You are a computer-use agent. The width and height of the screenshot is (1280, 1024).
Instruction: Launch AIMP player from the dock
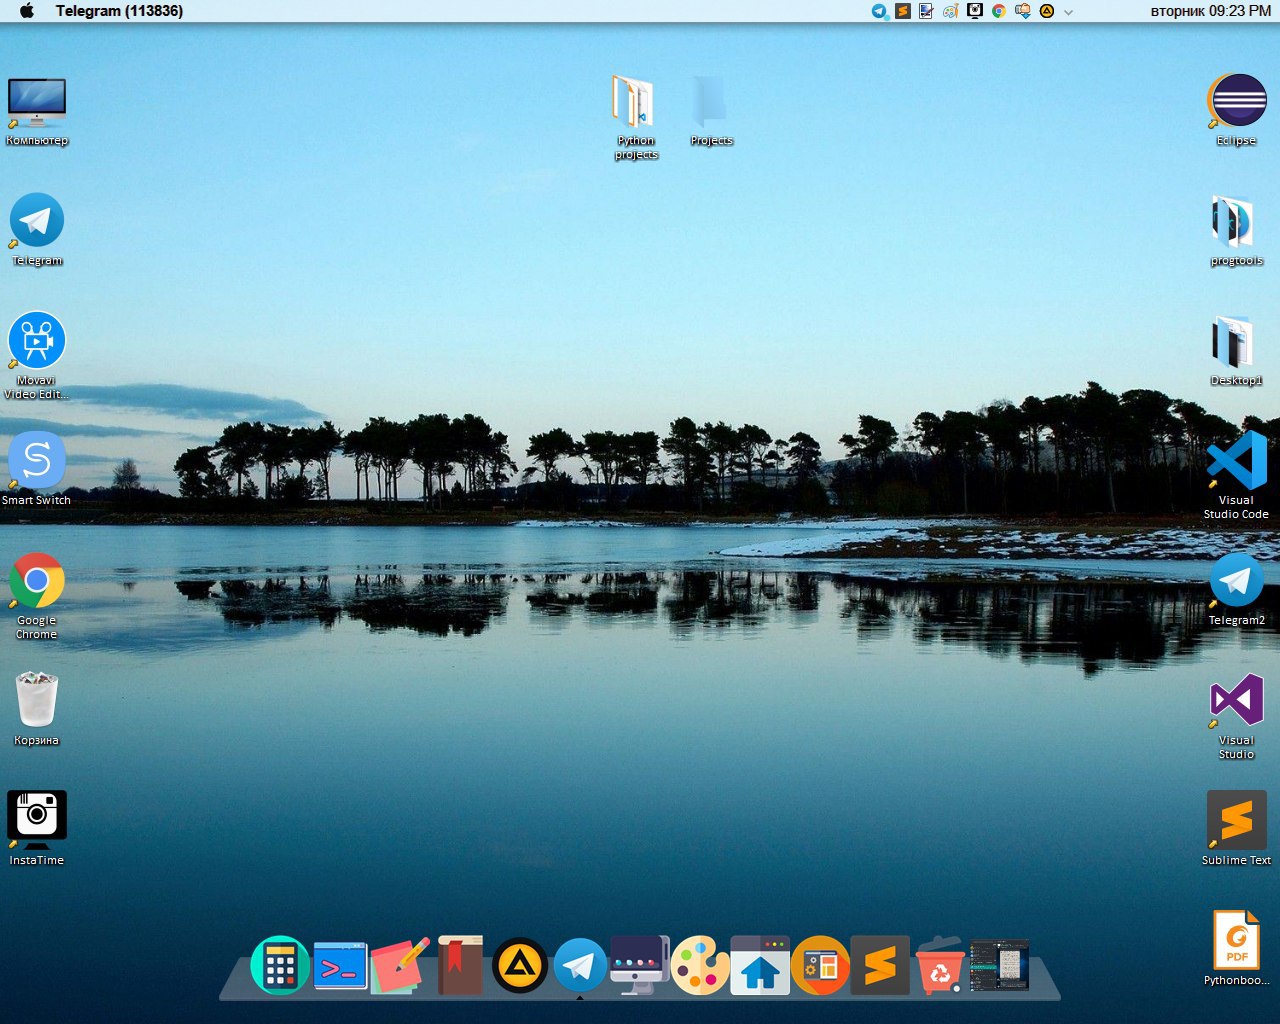[x=520, y=966]
